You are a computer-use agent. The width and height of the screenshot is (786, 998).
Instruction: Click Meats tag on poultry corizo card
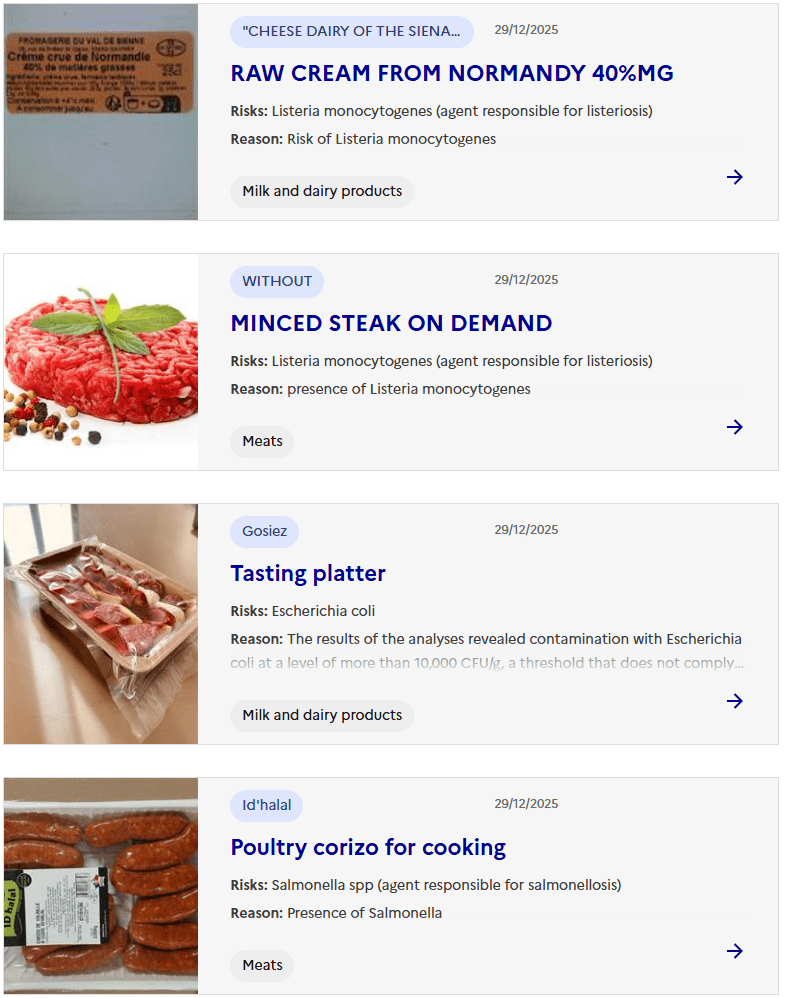pyautogui.click(x=262, y=965)
